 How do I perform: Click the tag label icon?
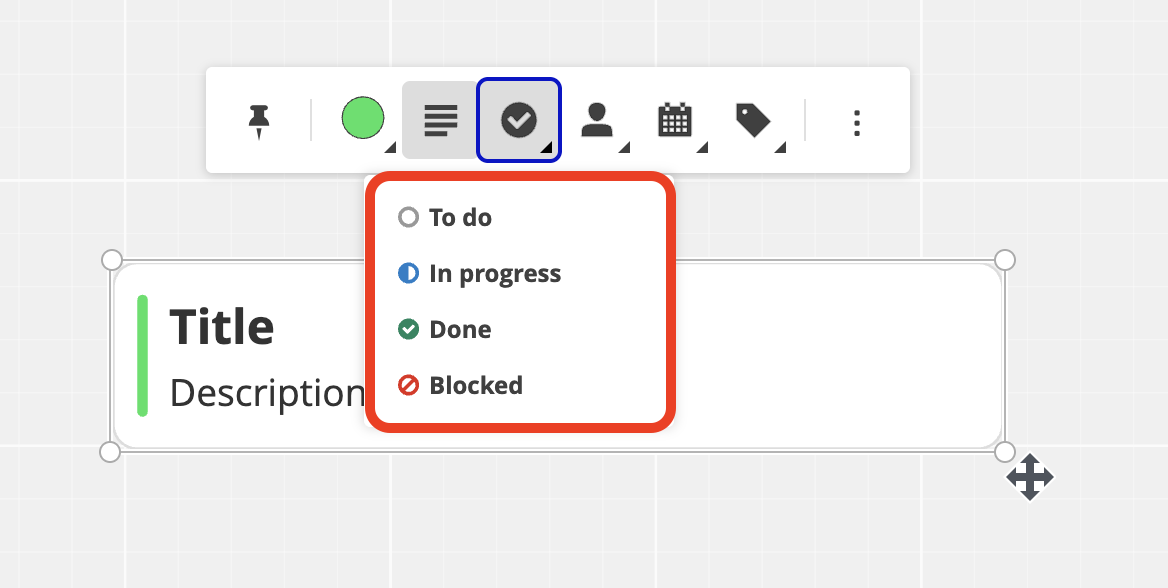pos(753,121)
